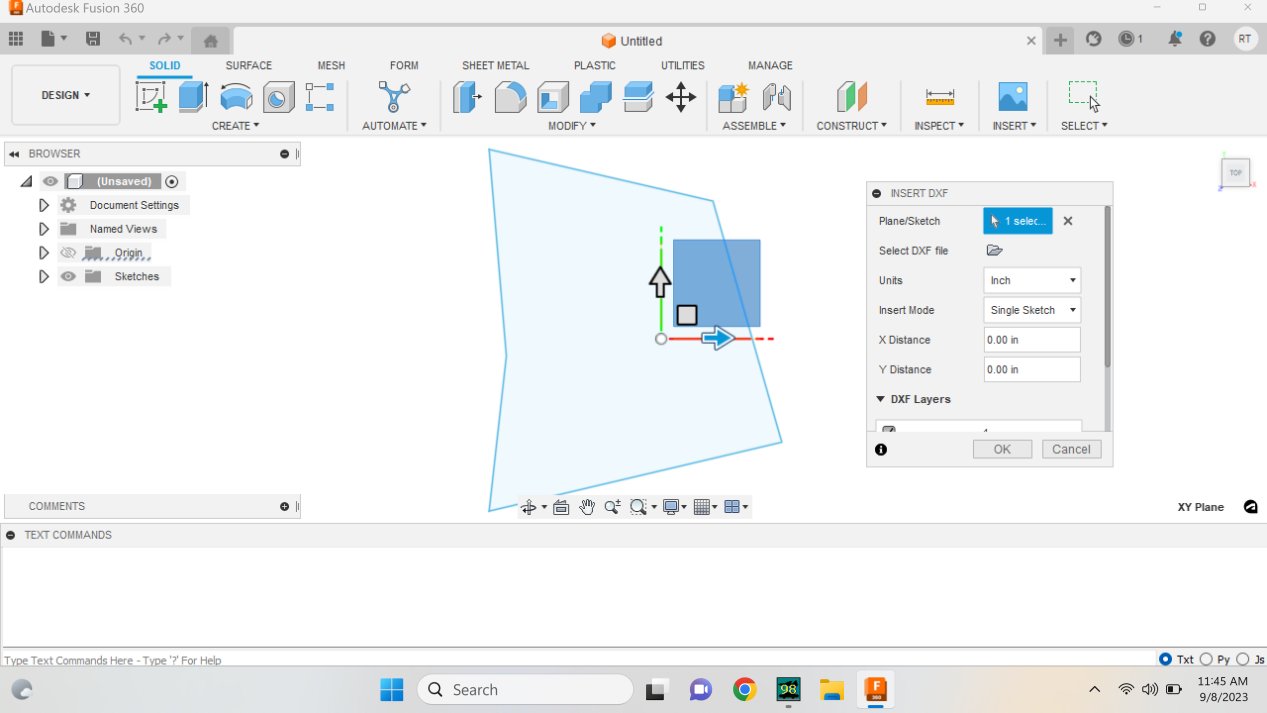Open the Units dropdown in Insert DXF
The image size is (1267, 713).
pos(1031,280)
